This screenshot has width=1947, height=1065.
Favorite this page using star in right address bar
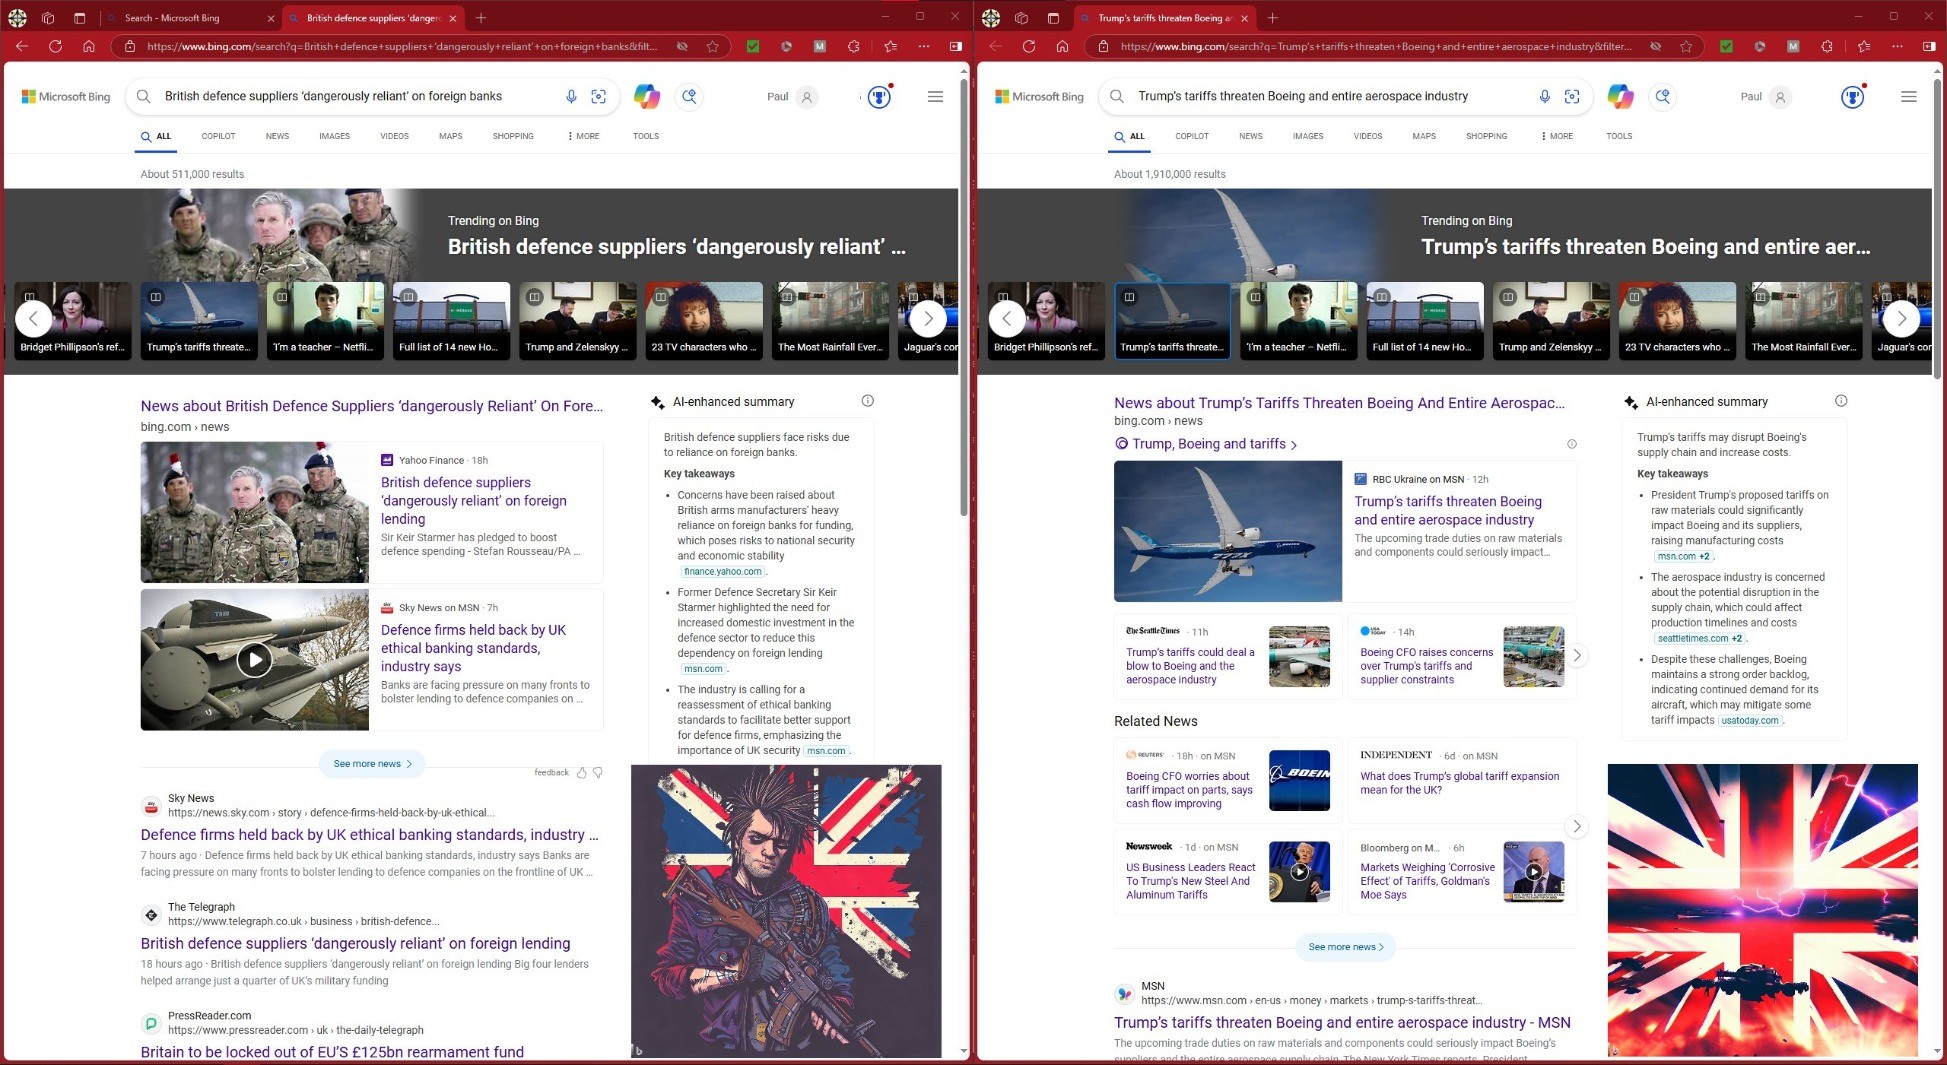(x=1686, y=46)
